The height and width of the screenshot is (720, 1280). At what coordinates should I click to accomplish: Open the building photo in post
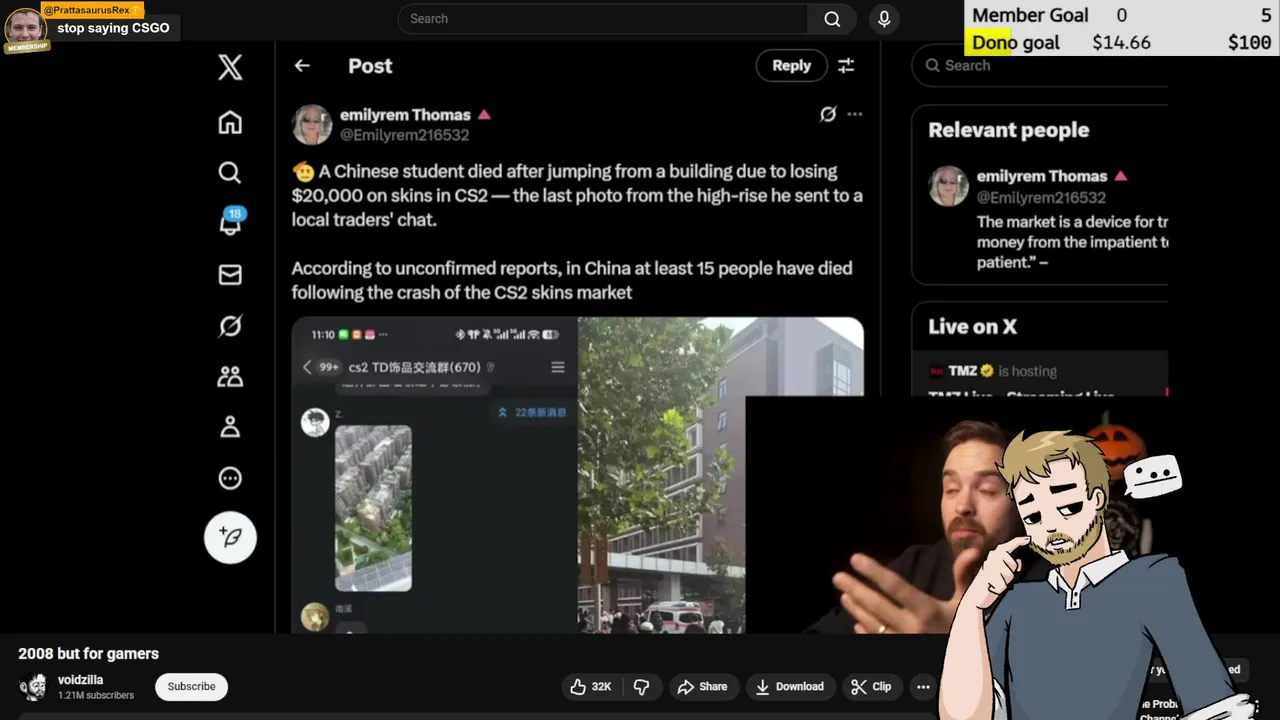720,475
